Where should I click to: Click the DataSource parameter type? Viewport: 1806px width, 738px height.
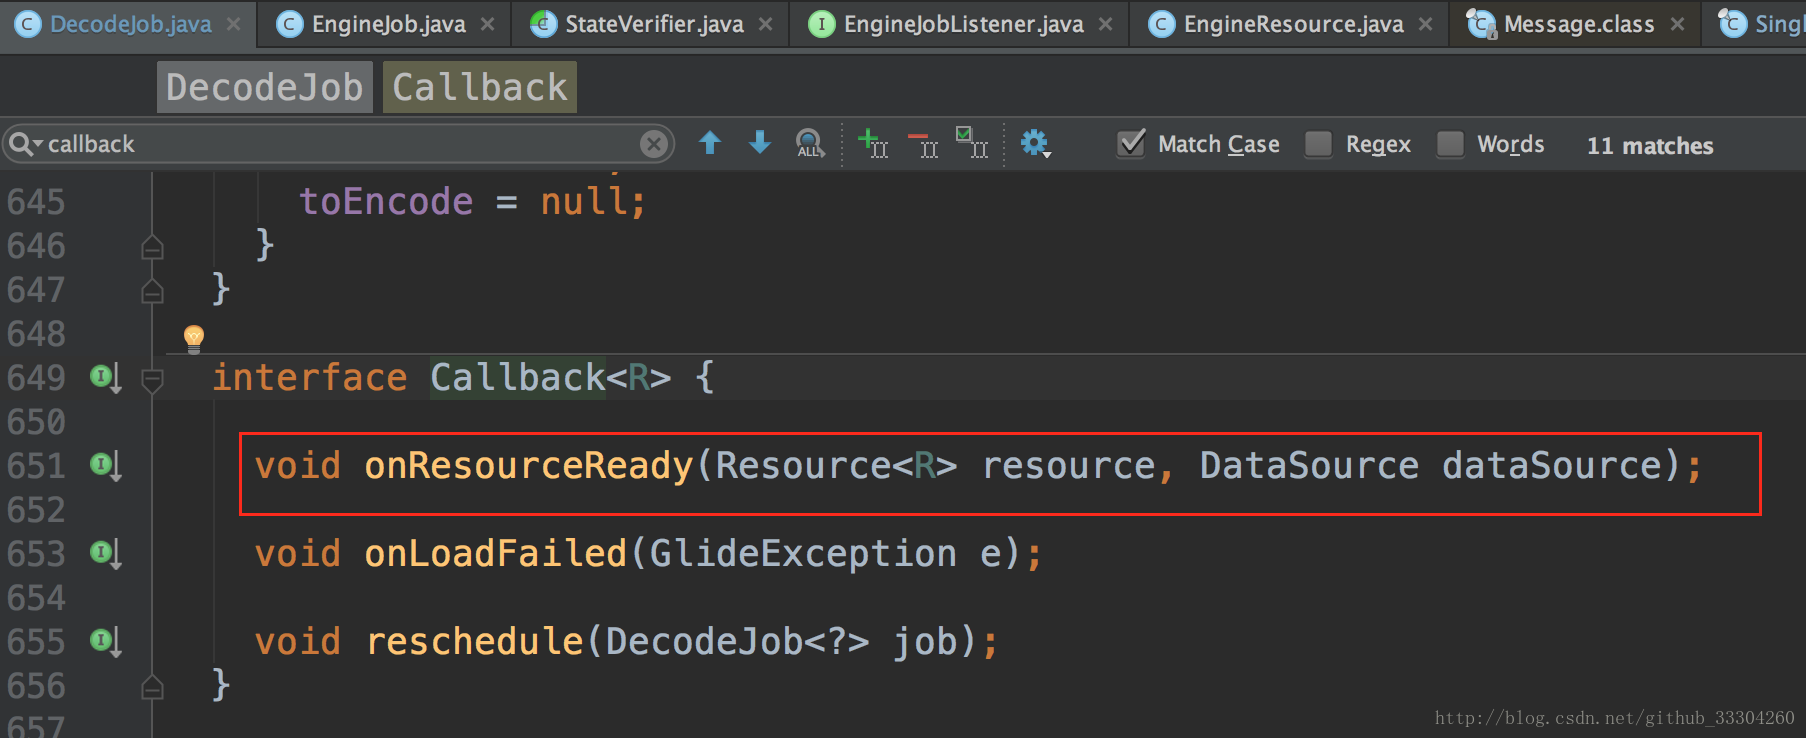point(1309,466)
